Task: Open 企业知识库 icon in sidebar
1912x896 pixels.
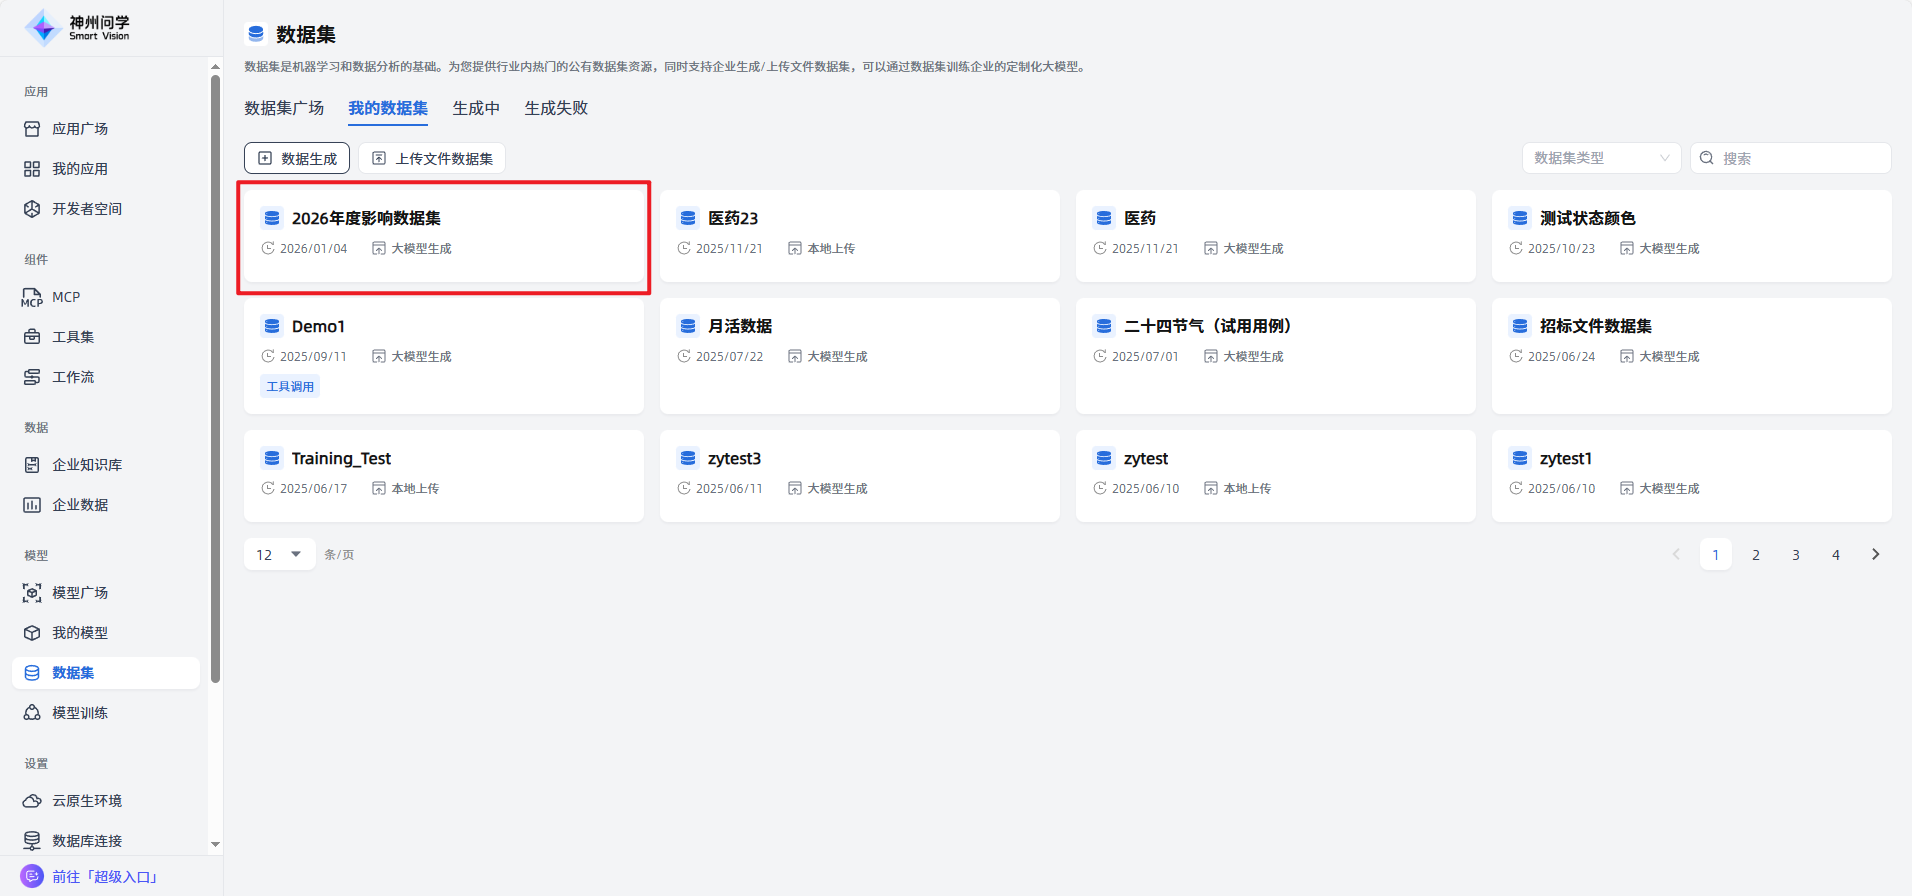Action: (32, 465)
